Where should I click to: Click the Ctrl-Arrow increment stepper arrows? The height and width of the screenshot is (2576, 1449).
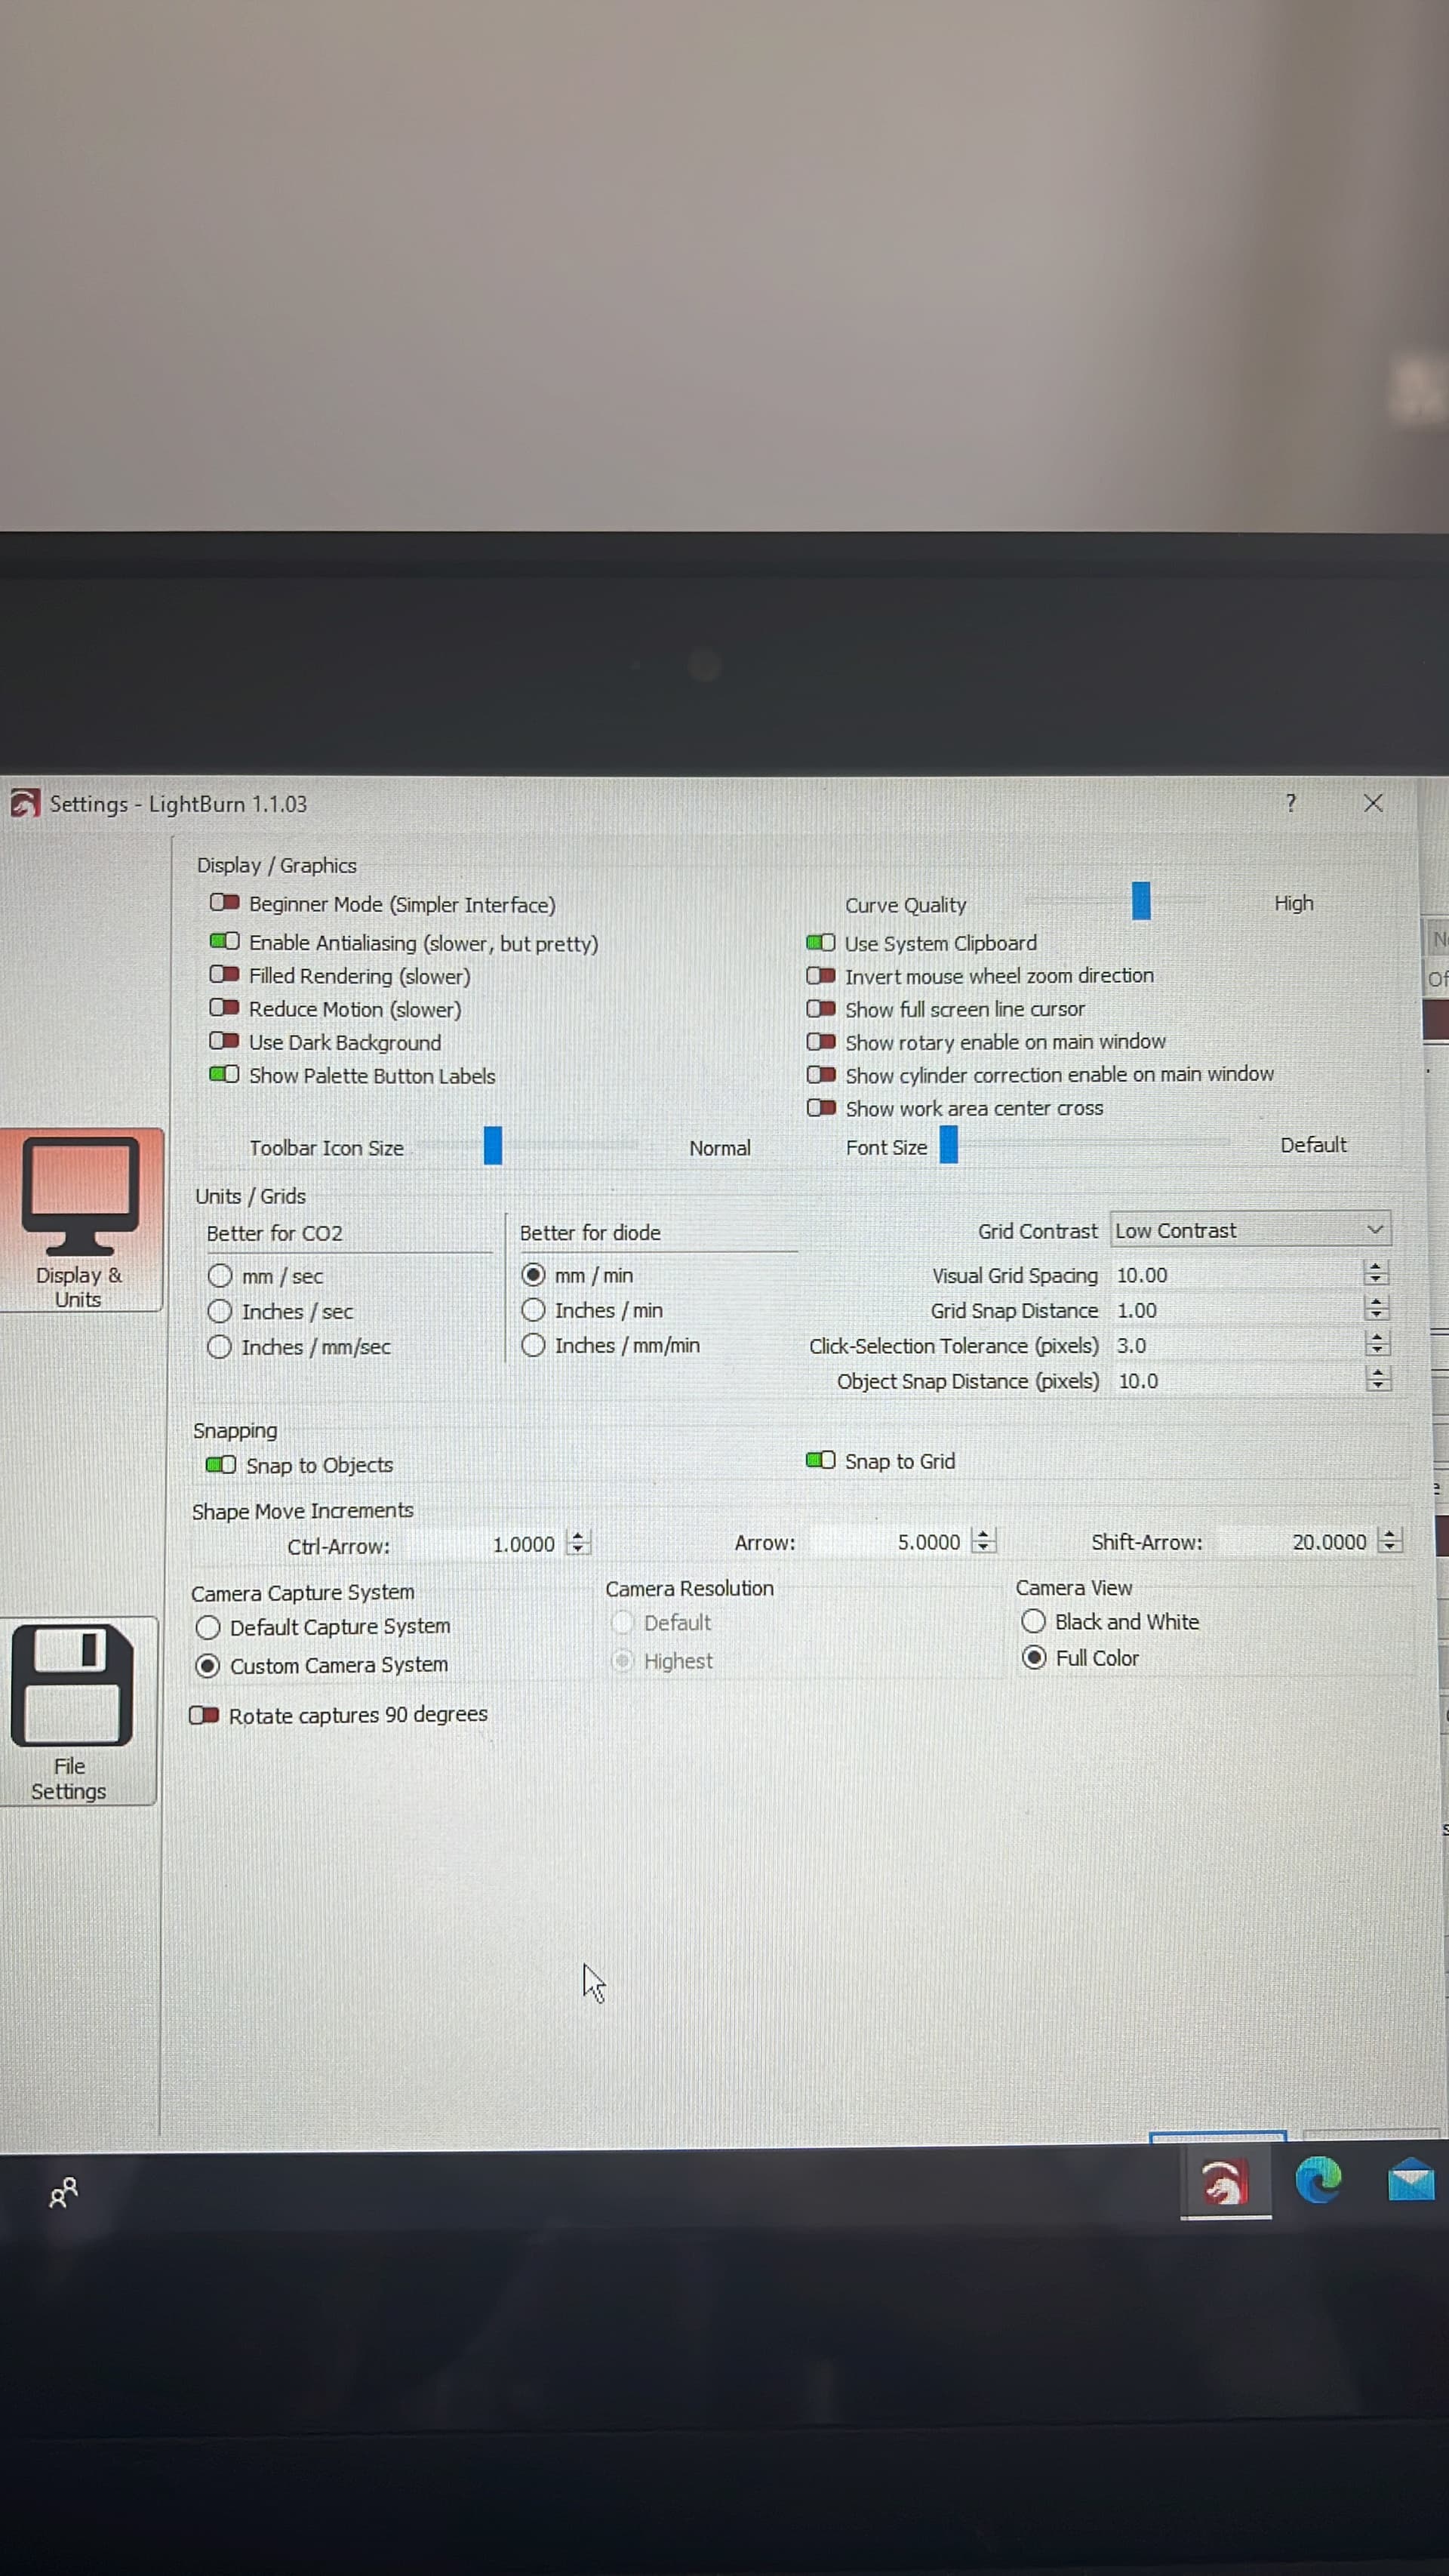(x=578, y=1543)
